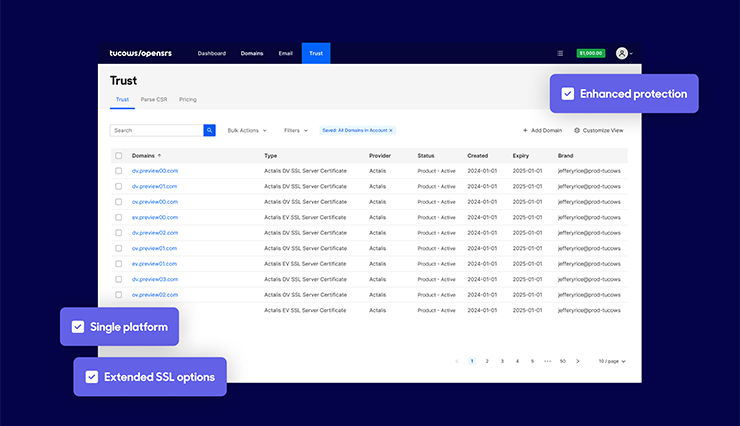
Task: Open the 10 / page size dropdown
Action: (x=612, y=361)
